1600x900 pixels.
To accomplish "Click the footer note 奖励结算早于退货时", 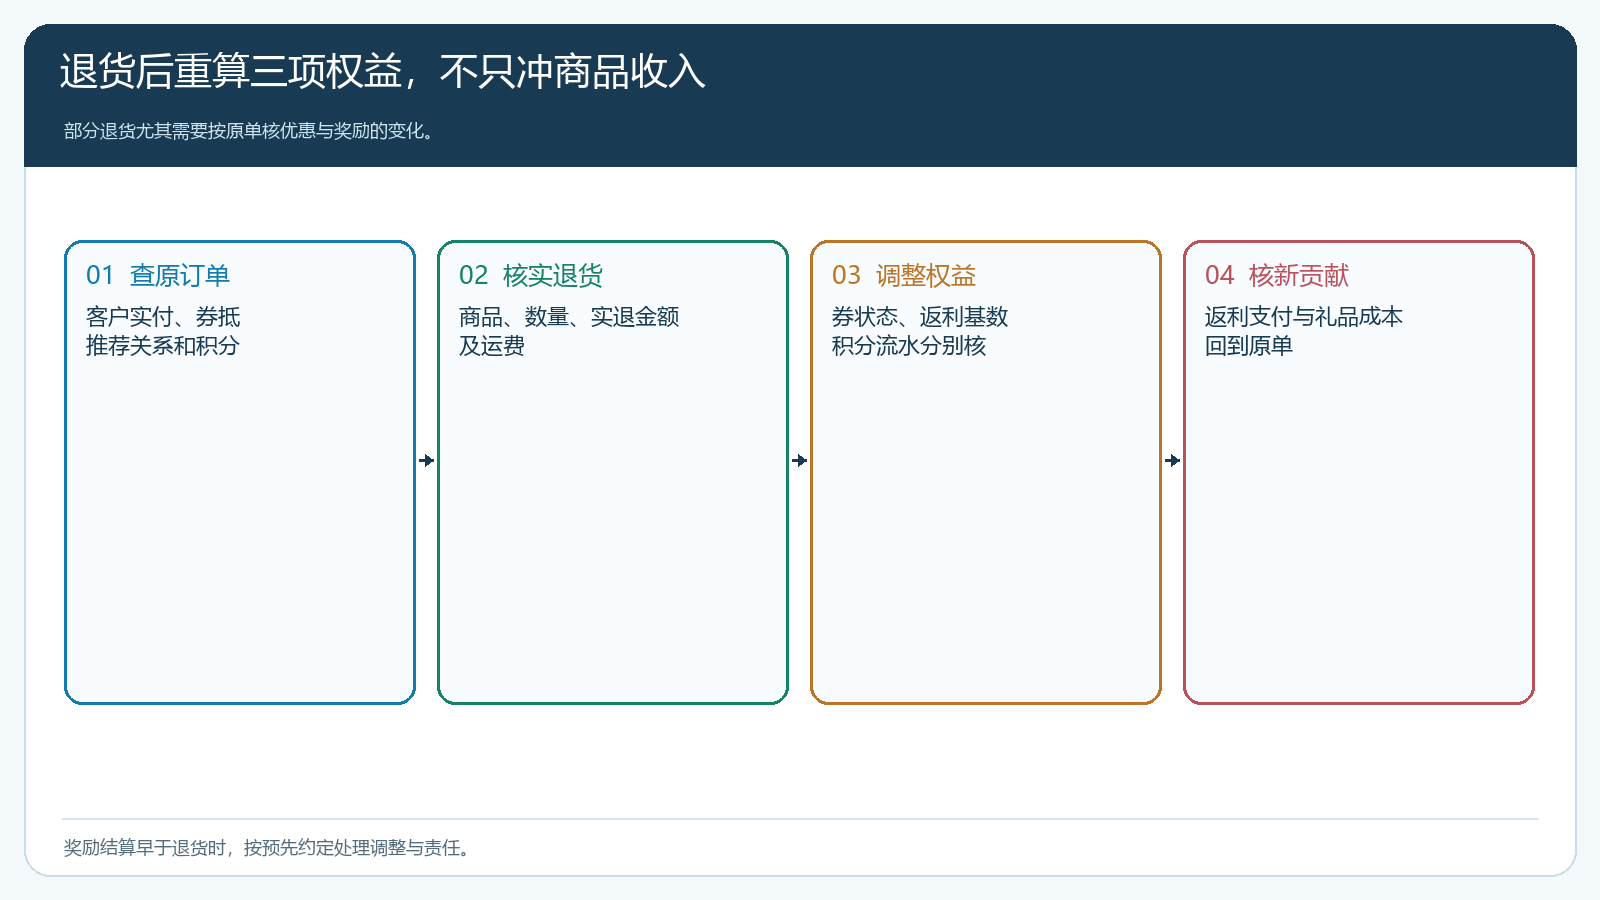I will coord(268,848).
